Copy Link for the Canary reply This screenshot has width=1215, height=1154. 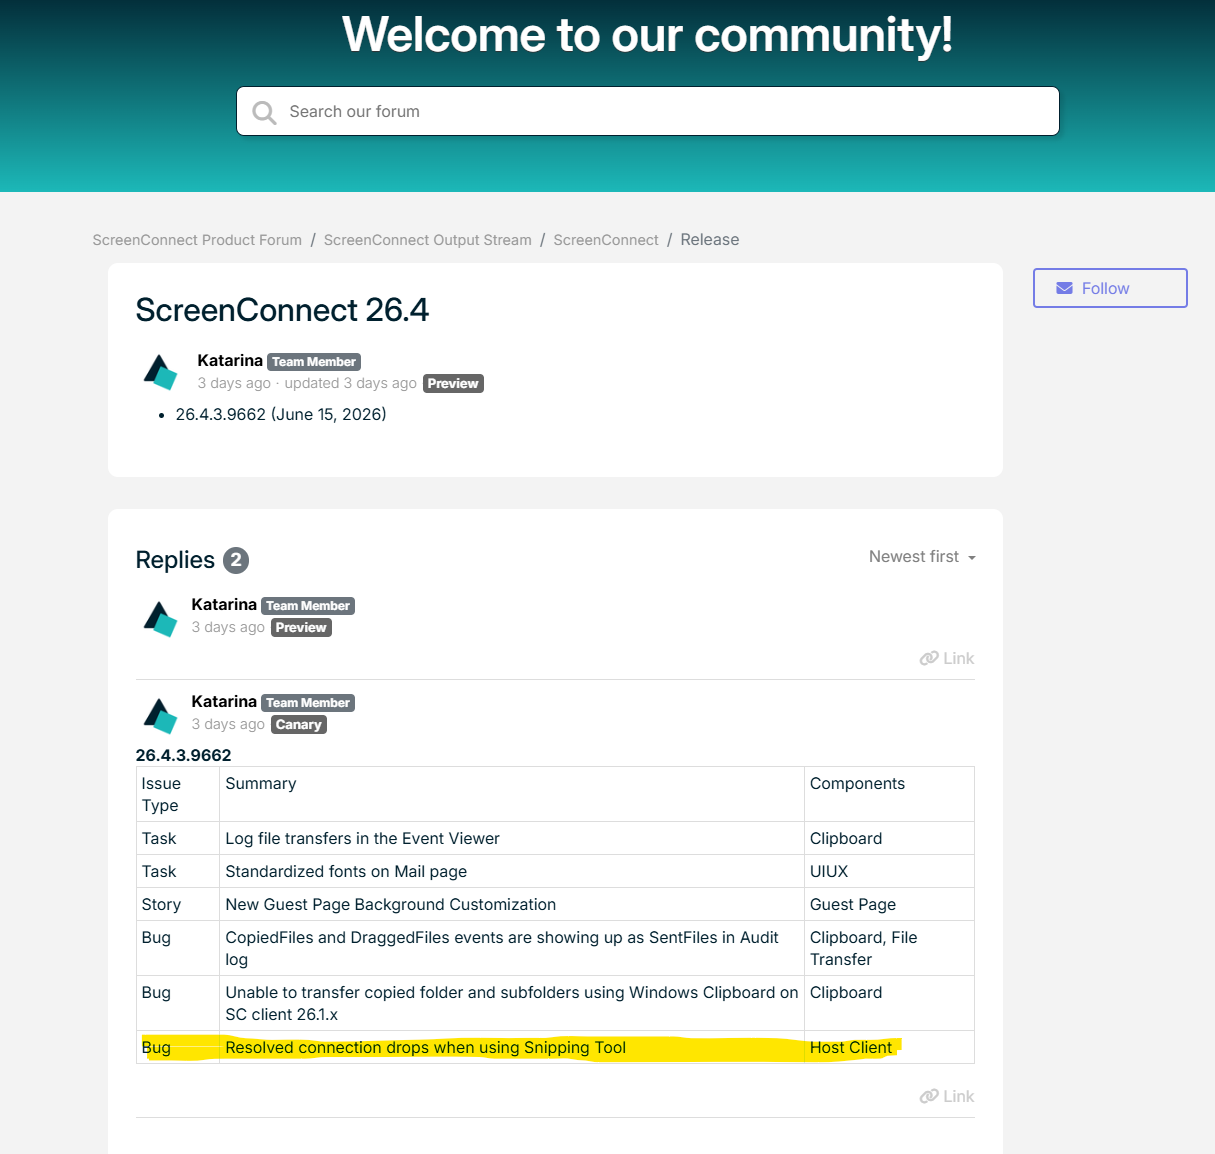pos(947,1096)
